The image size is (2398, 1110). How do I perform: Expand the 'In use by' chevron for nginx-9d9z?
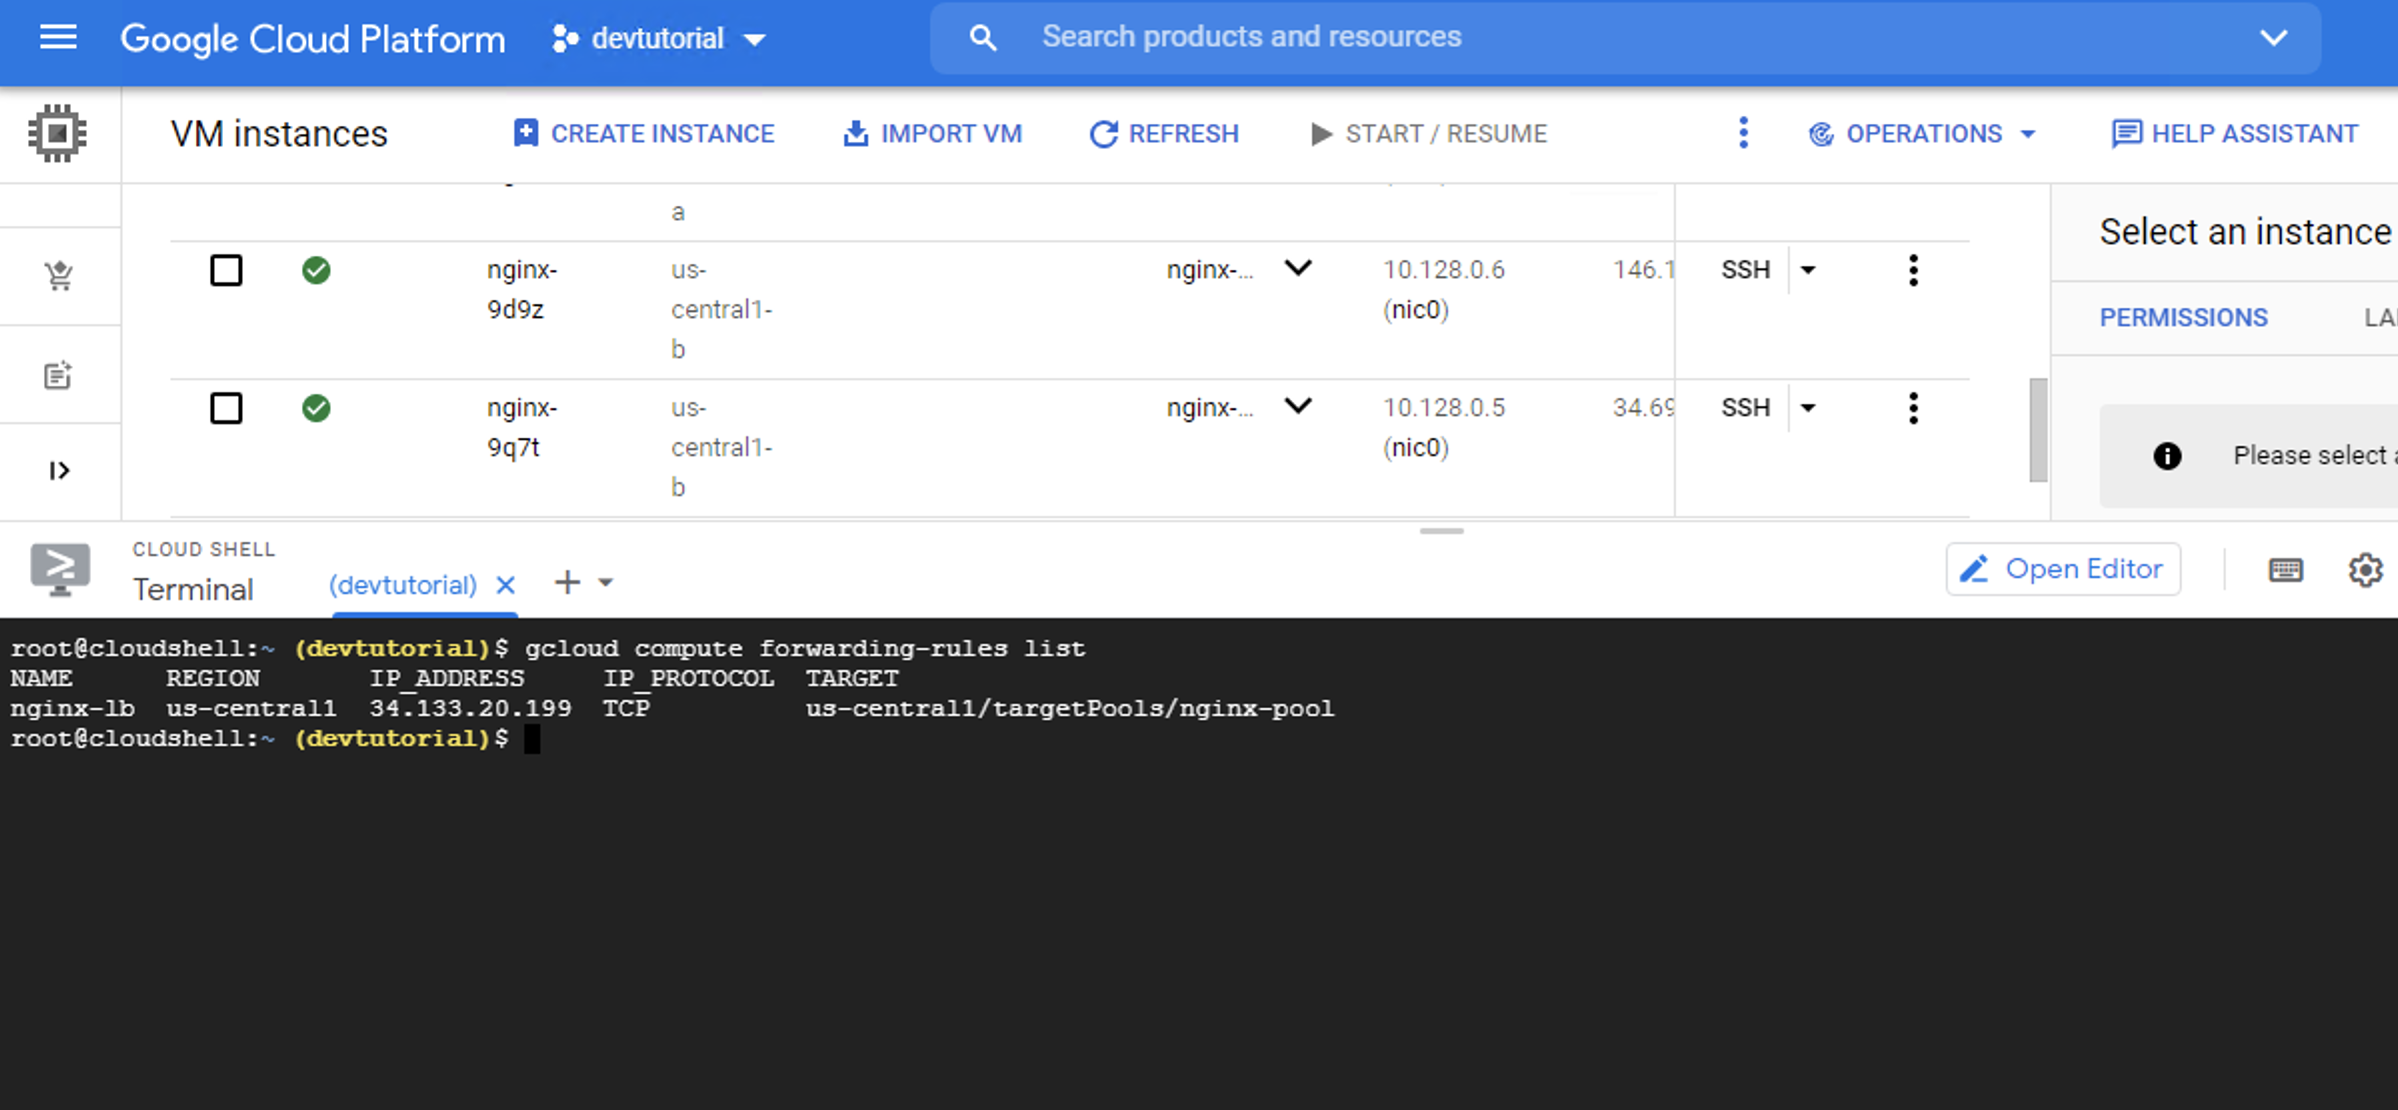(x=1298, y=268)
